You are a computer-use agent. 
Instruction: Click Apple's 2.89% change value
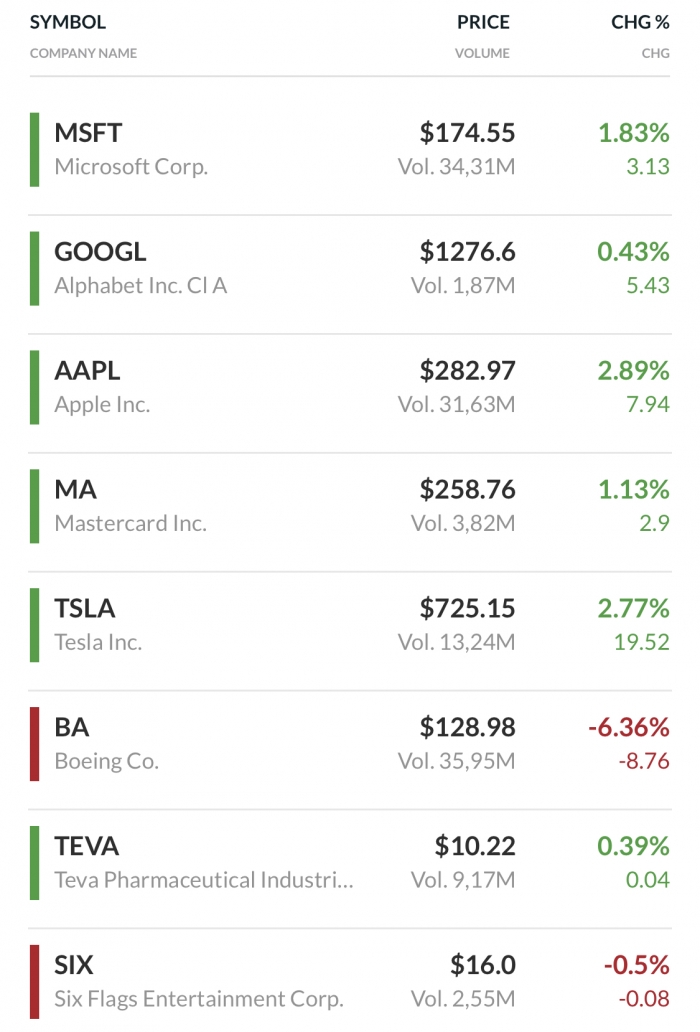(x=633, y=371)
